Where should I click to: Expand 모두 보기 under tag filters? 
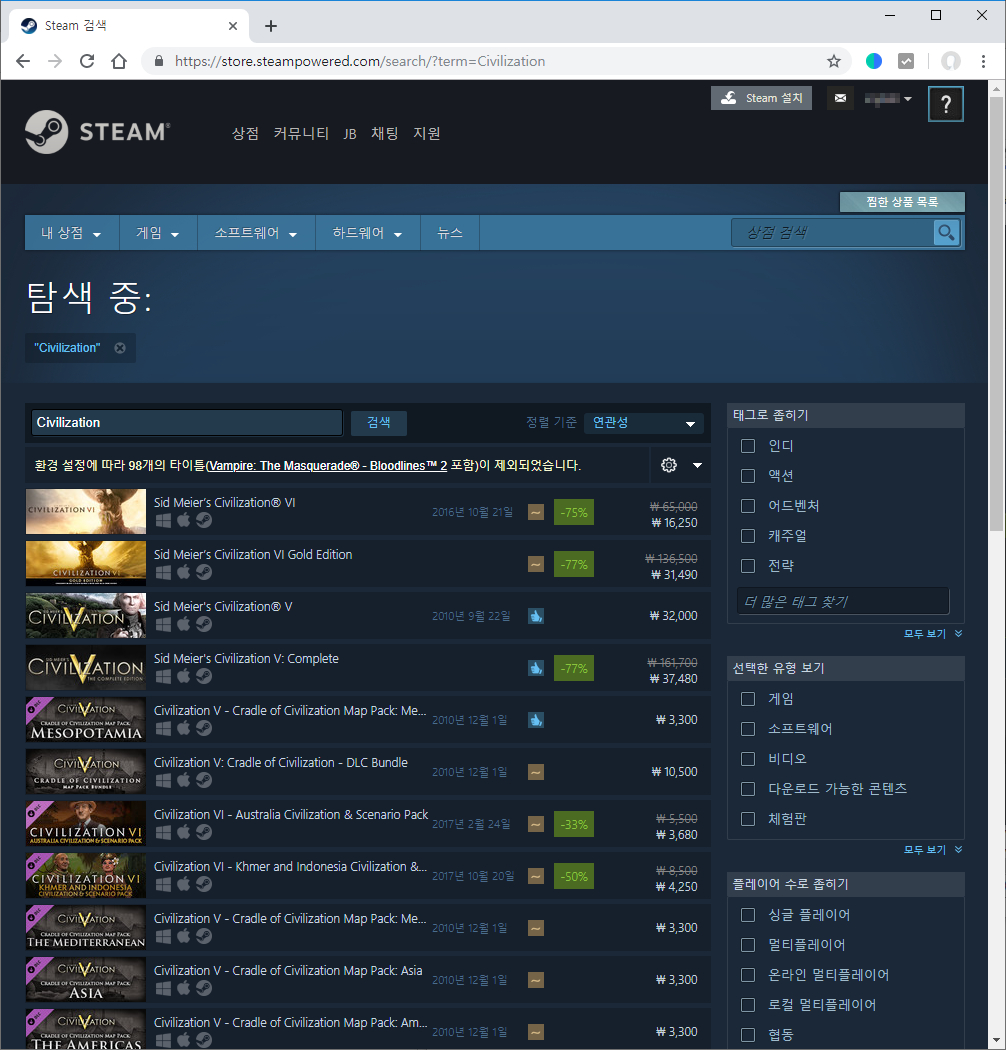point(933,633)
